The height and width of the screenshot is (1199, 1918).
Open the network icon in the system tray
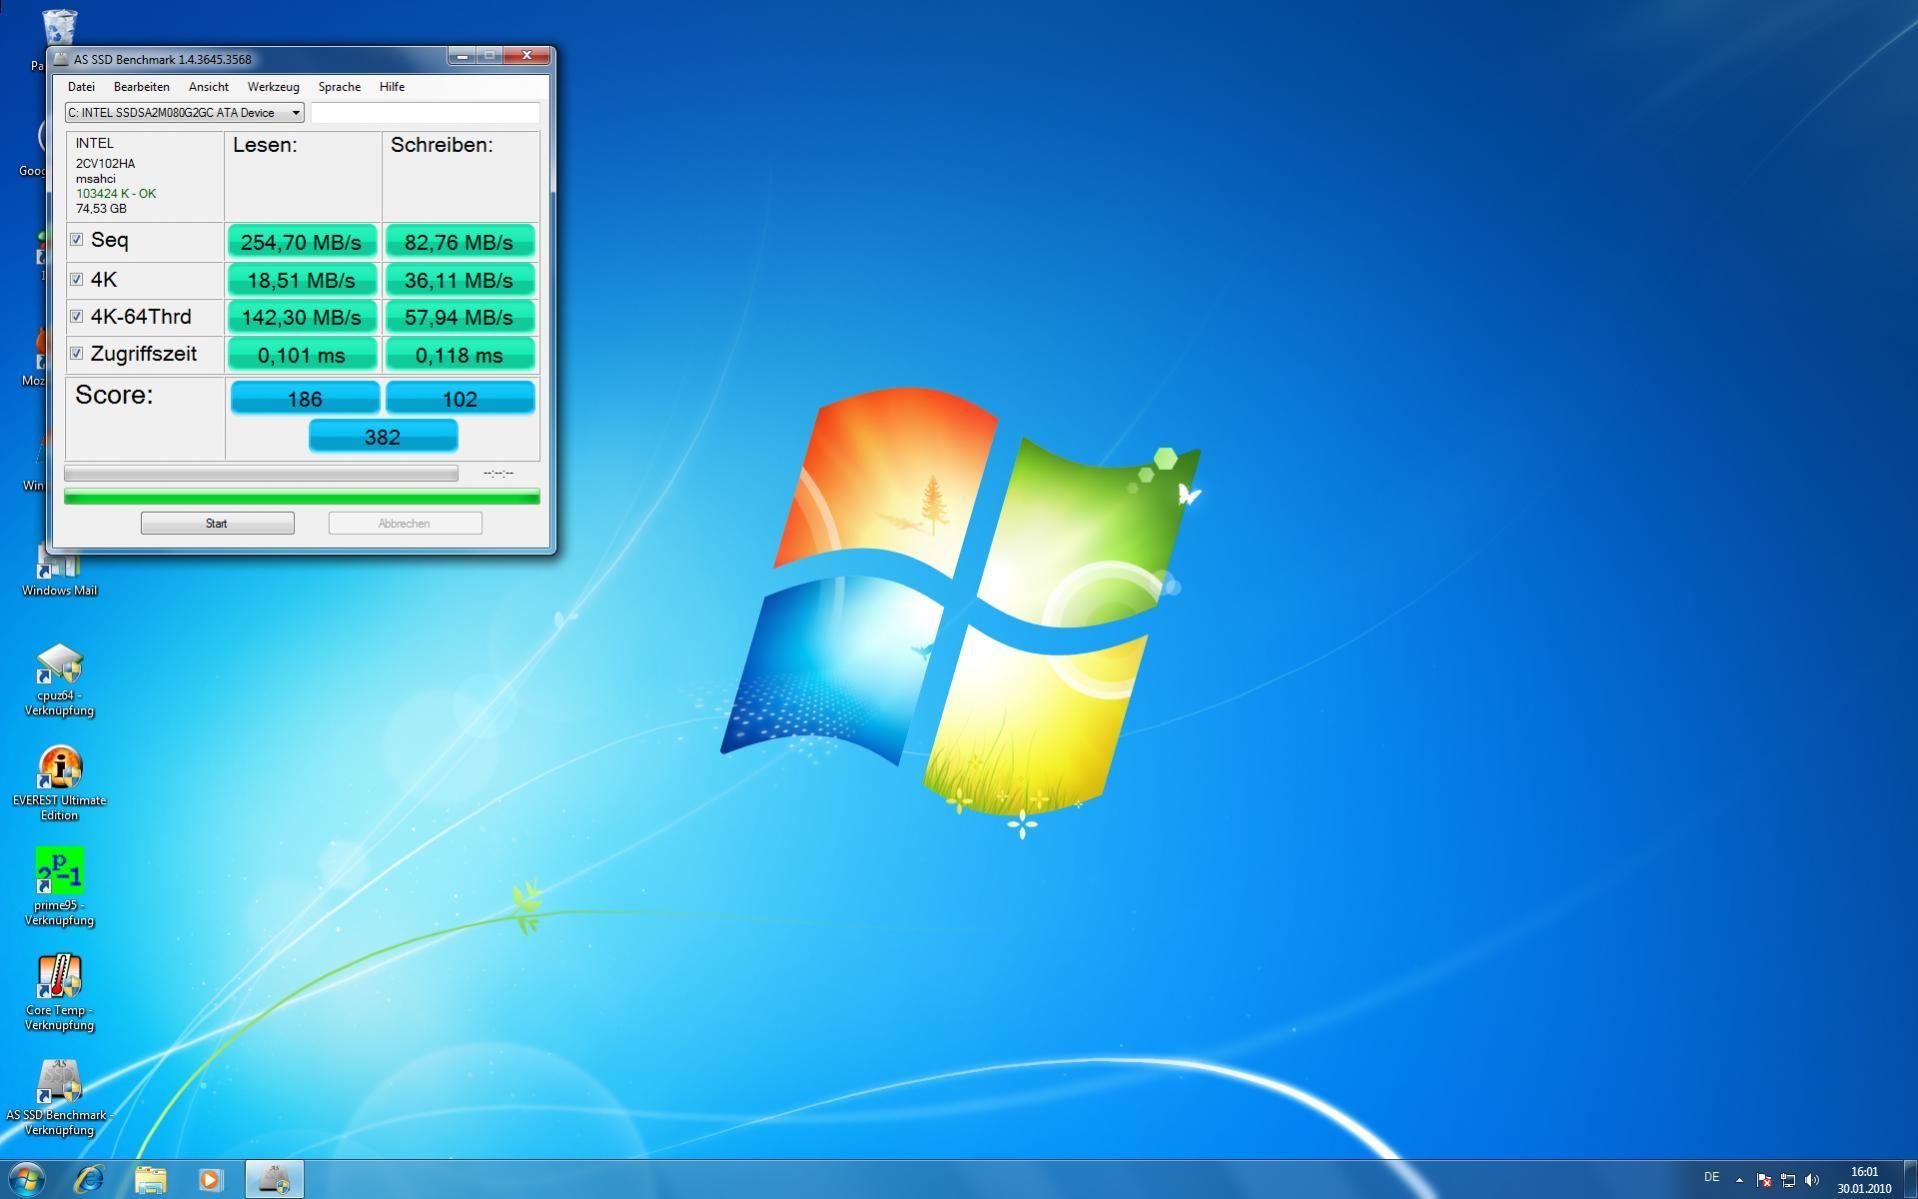(x=1788, y=1180)
